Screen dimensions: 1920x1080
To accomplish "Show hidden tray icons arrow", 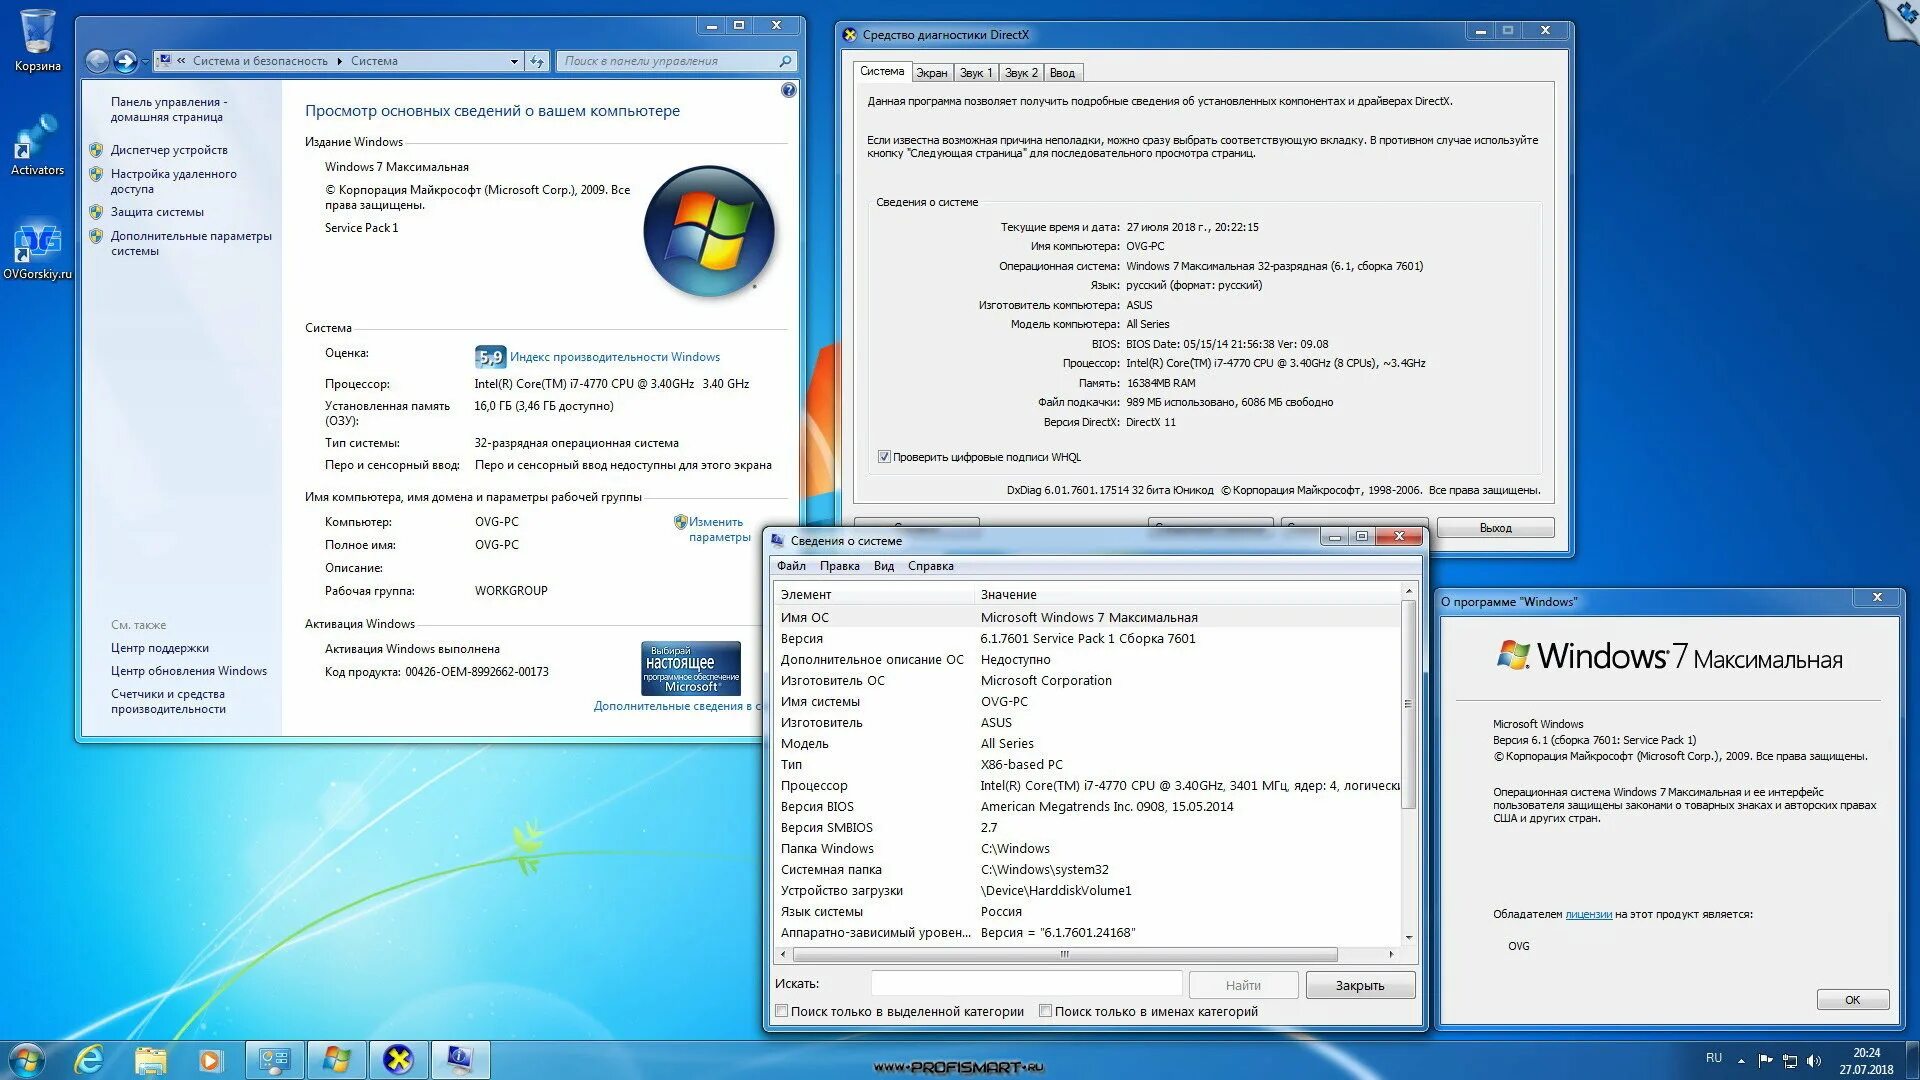I will [x=1741, y=1061].
